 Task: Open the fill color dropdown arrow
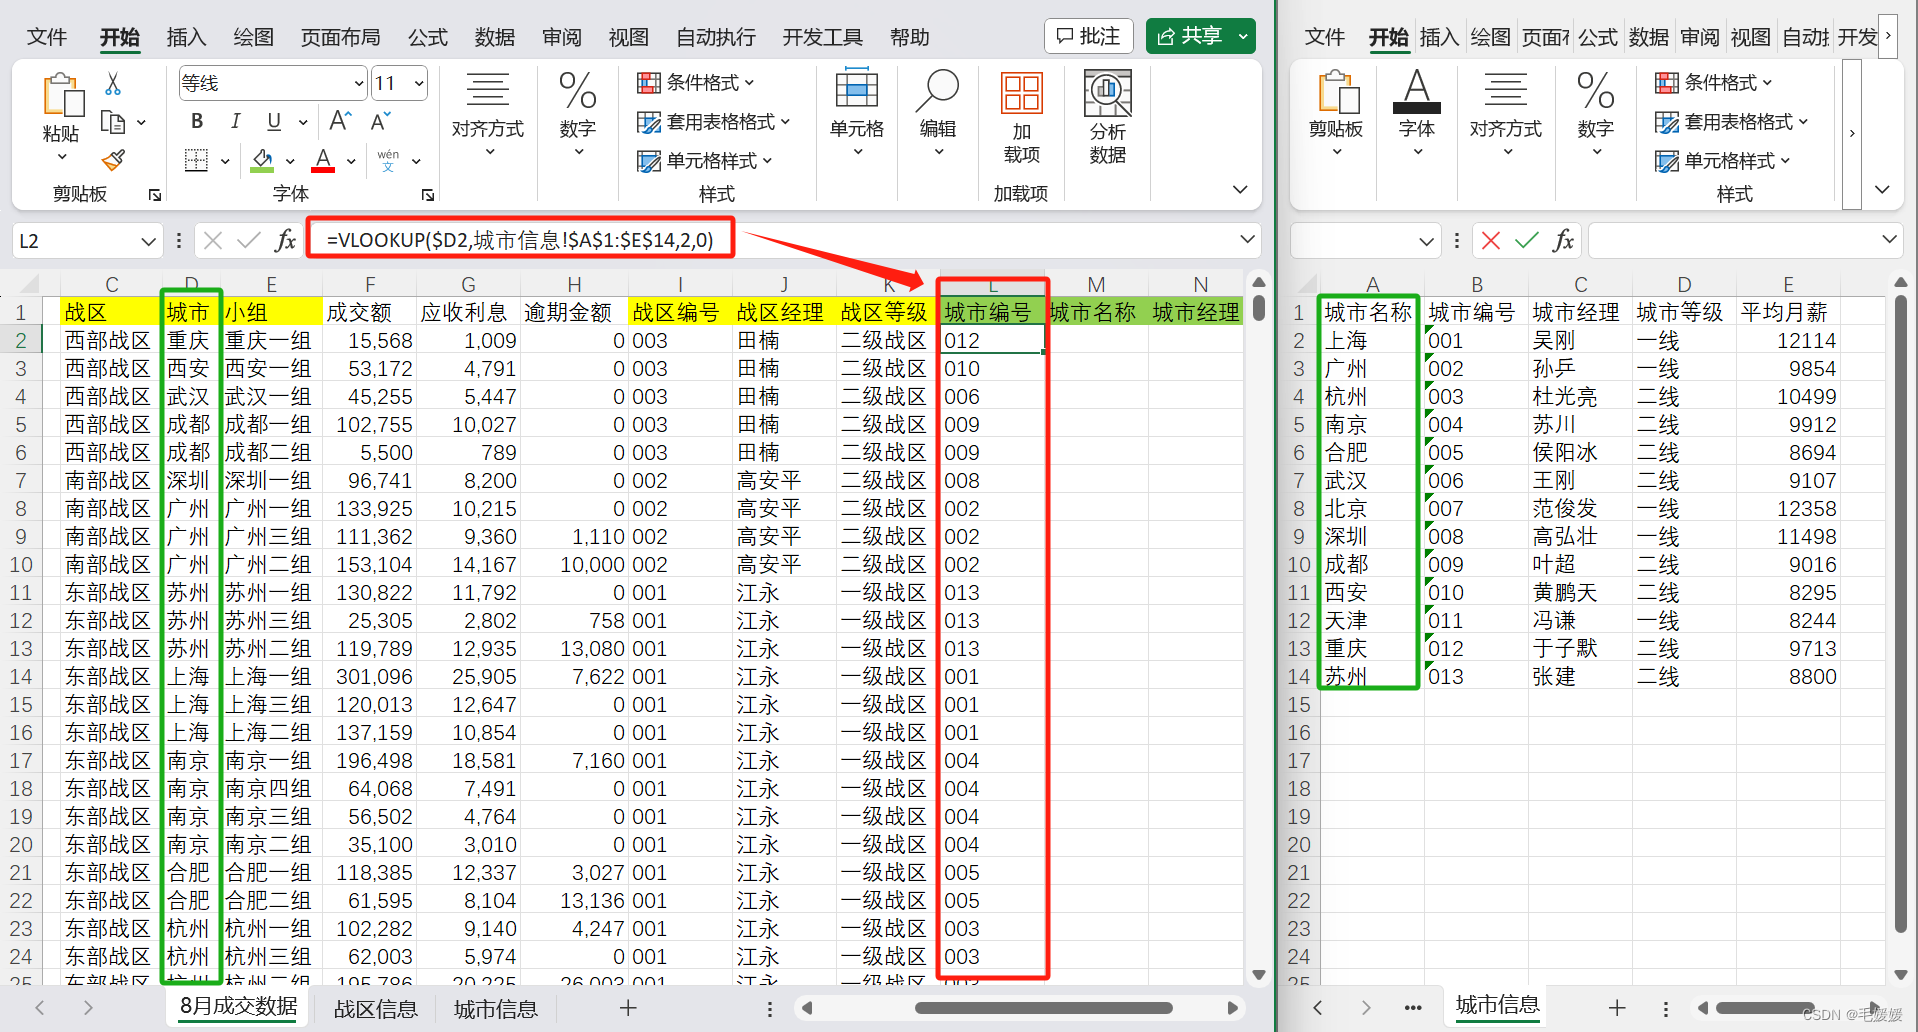(290, 161)
